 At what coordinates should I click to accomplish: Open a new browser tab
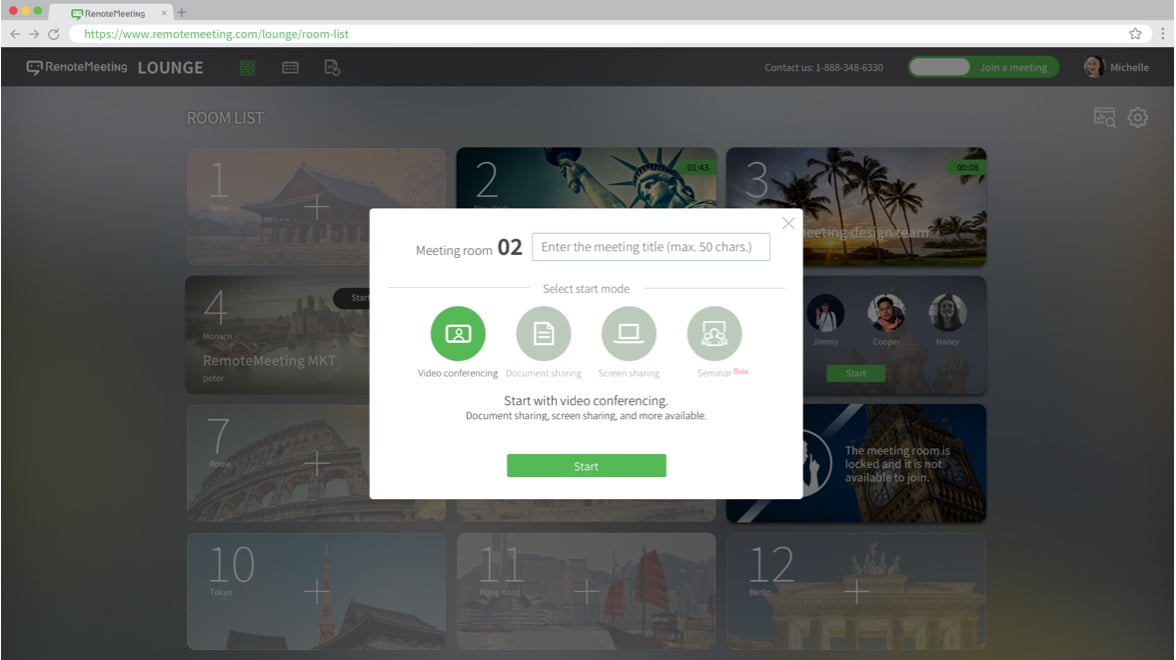tap(182, 12)
